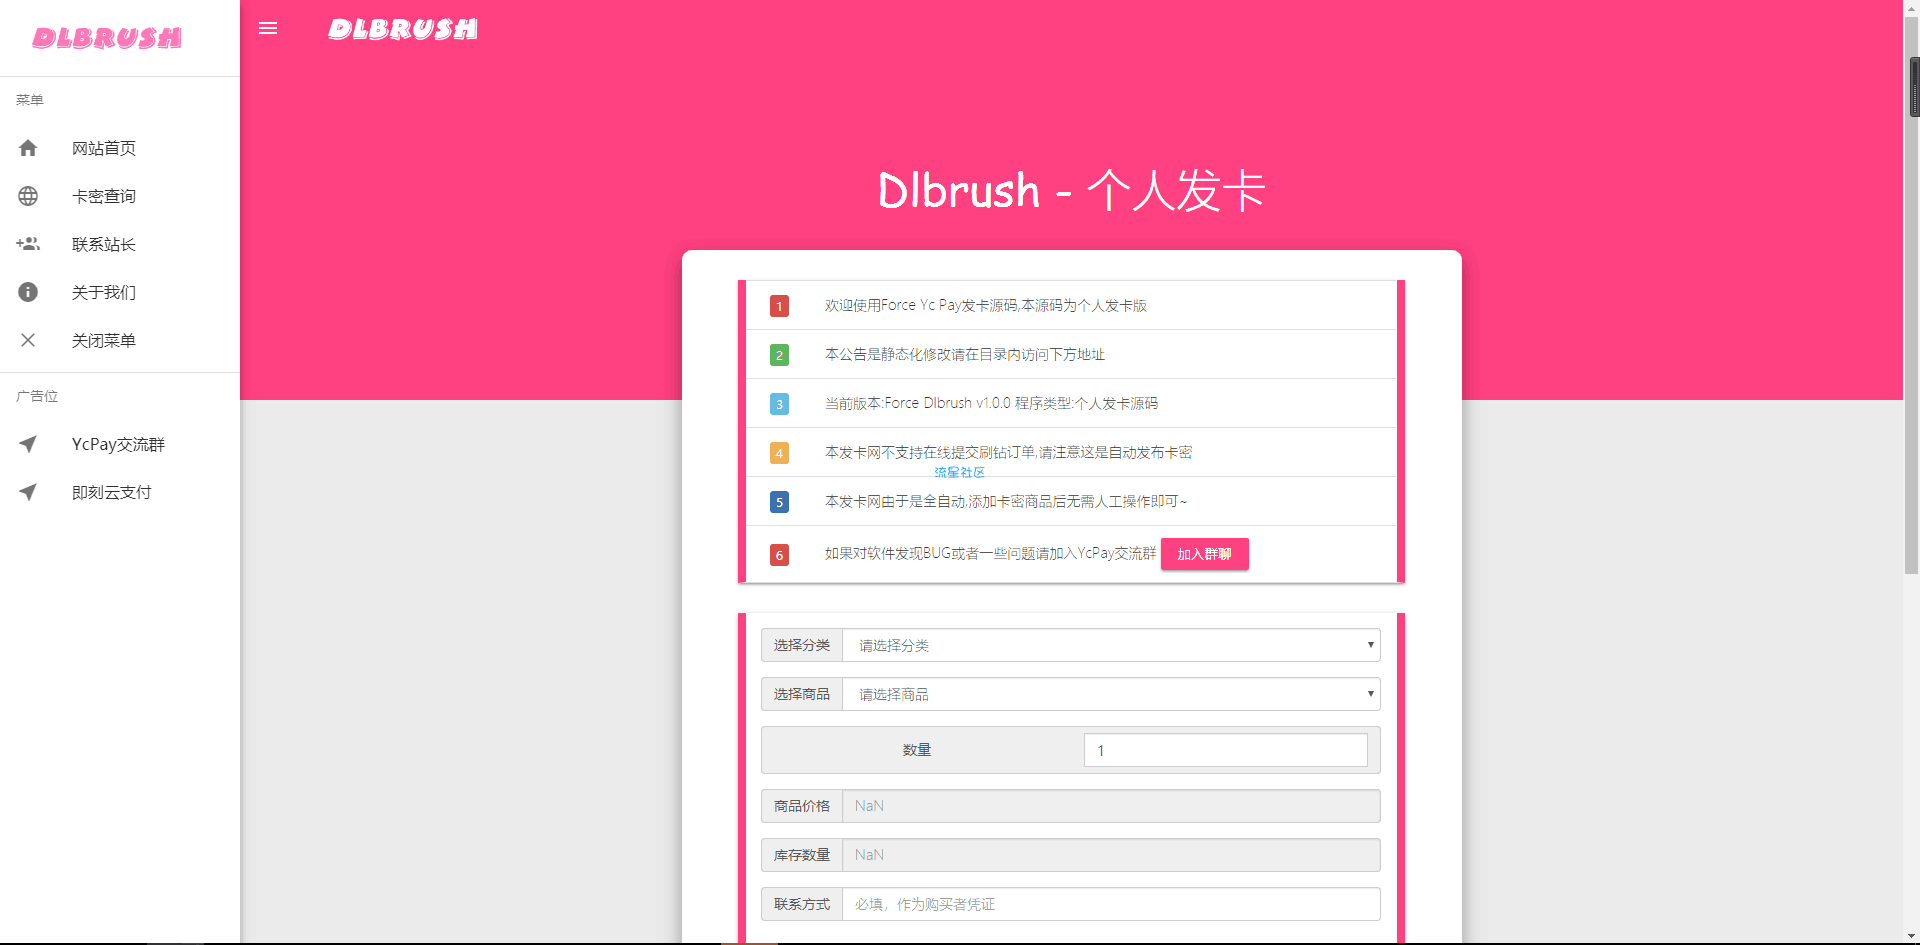Select 联系站长 in the sidebar
Screen dimensions: 1920x945
click(120, 244)
